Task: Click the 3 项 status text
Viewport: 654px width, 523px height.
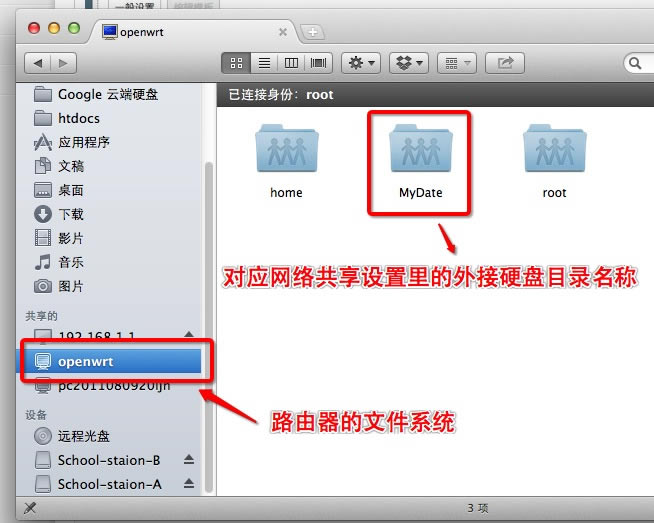Action: click(x=478, y=508)
